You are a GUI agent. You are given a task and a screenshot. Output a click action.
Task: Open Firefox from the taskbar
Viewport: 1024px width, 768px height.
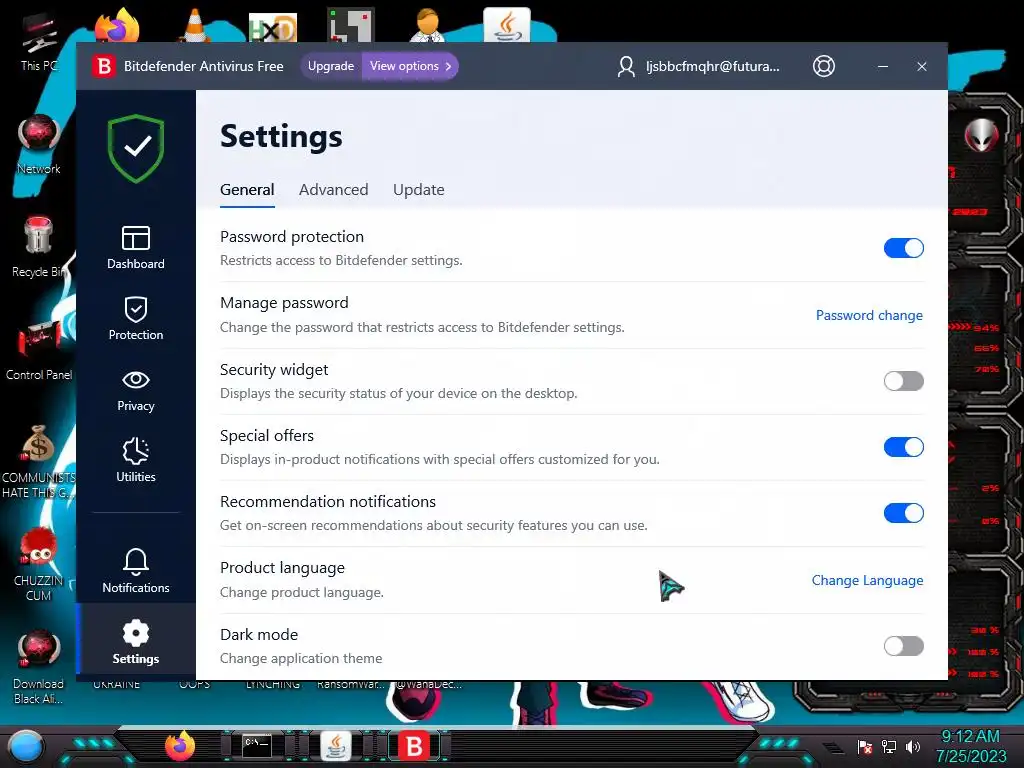(x=180, y=745)
